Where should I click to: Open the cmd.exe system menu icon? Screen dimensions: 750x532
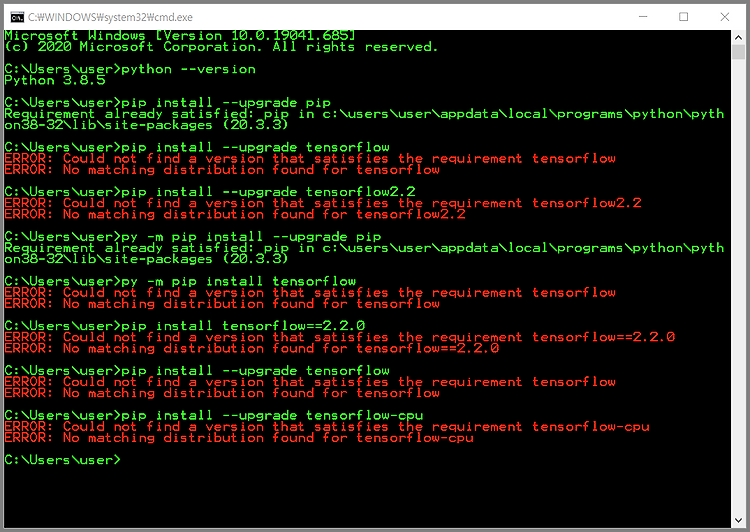pyautogui.click(x=17, y=17)
